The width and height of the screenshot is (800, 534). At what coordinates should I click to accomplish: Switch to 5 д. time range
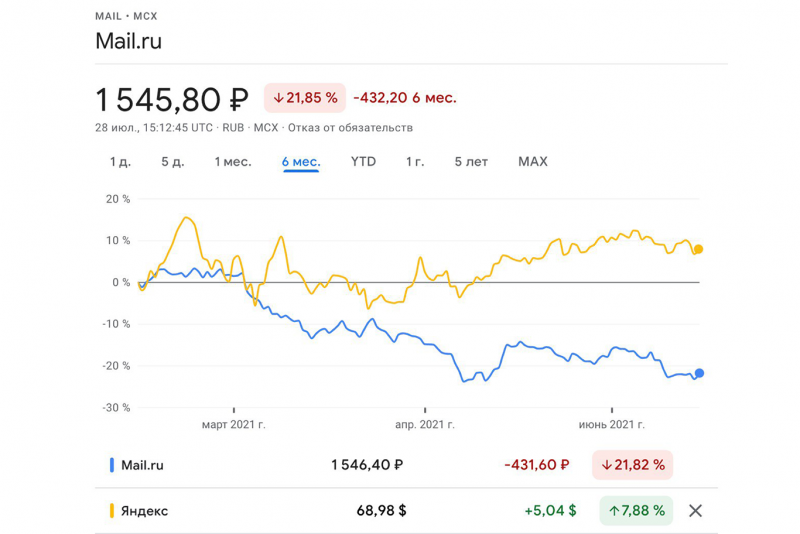click(172, 162)
